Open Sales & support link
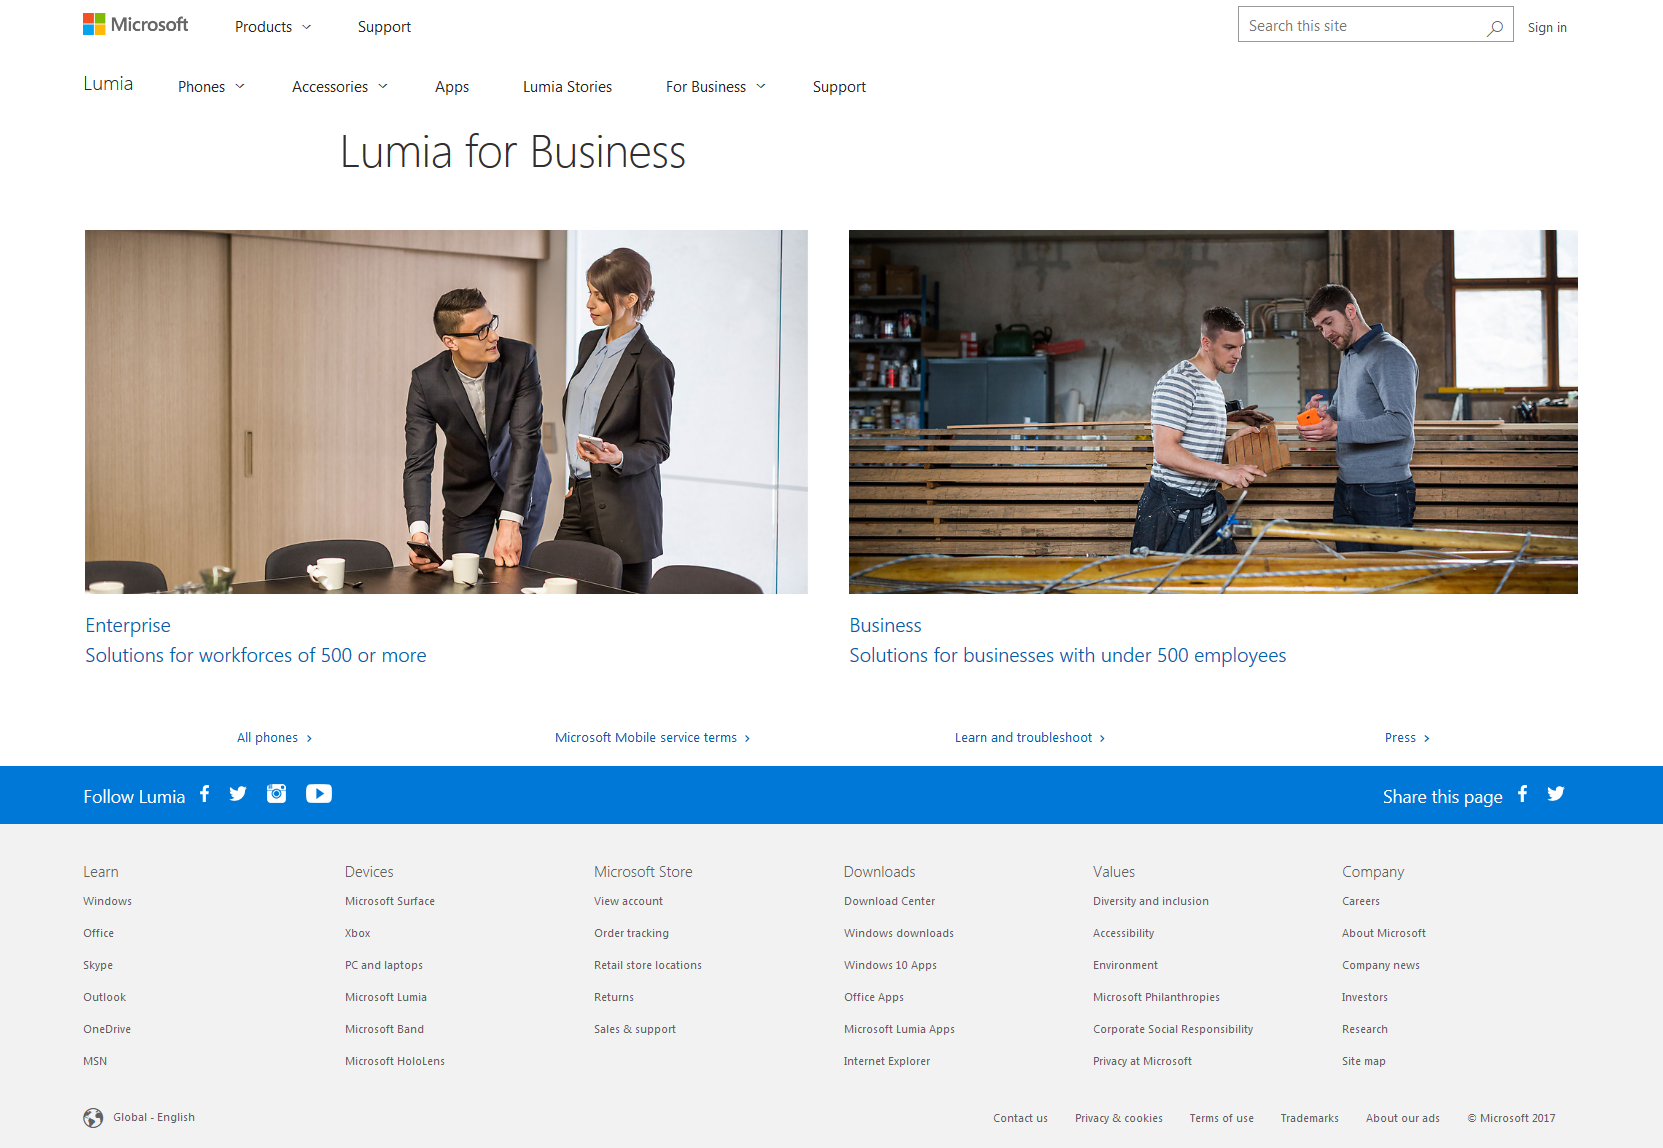1663x1148 pixels. (635, 1029)
